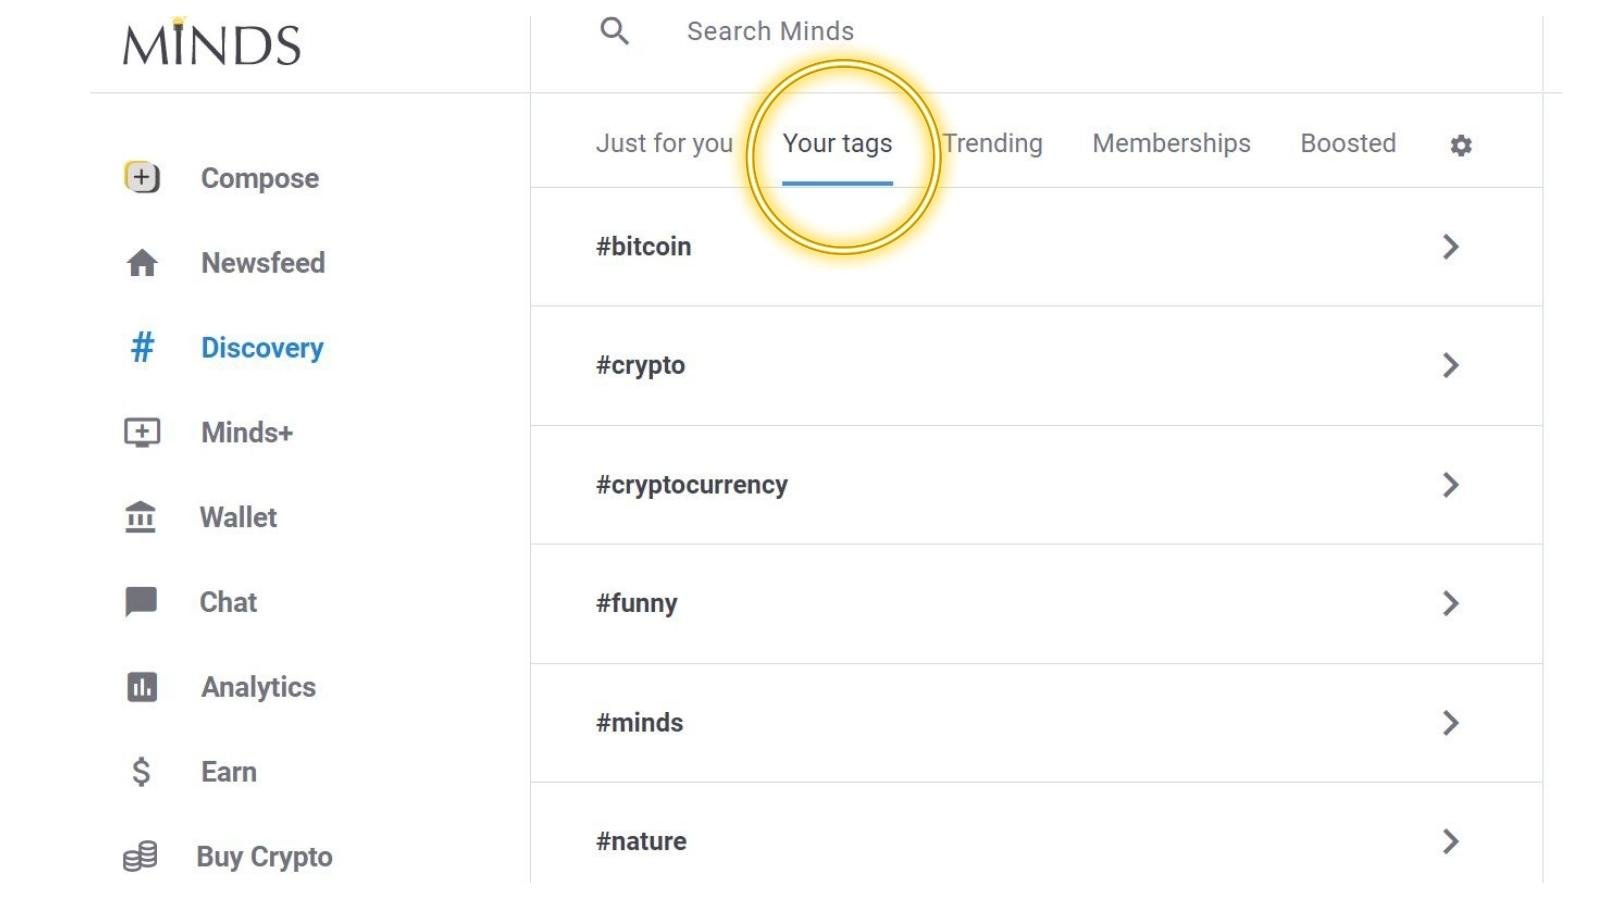This screenshot has width=1600, height=900.
Task: Open the discovery settings gear
Action: [x=1461, y=144]
